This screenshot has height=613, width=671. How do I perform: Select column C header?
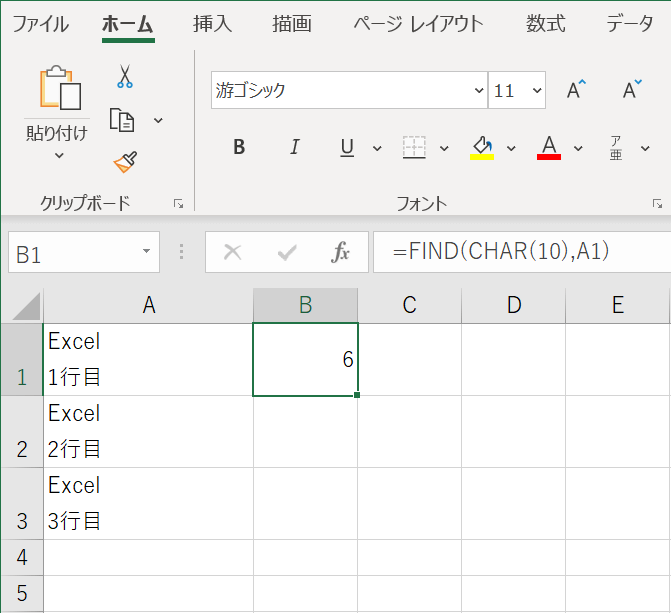(410, 306)
